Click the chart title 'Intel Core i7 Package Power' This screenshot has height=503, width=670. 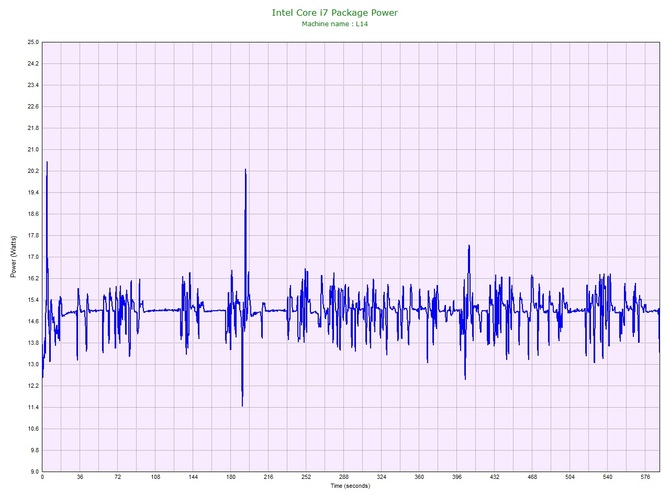coord(335,13)
